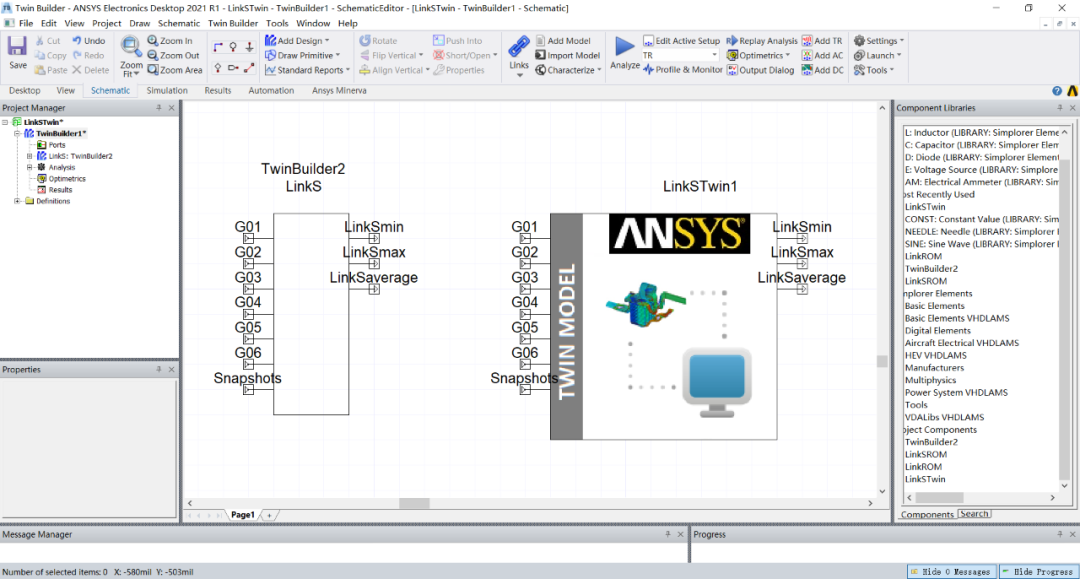Select the pentagon interface port tool
This screenshot has height=579, width=1080.
pyautogui.click(x=233, y=67)
